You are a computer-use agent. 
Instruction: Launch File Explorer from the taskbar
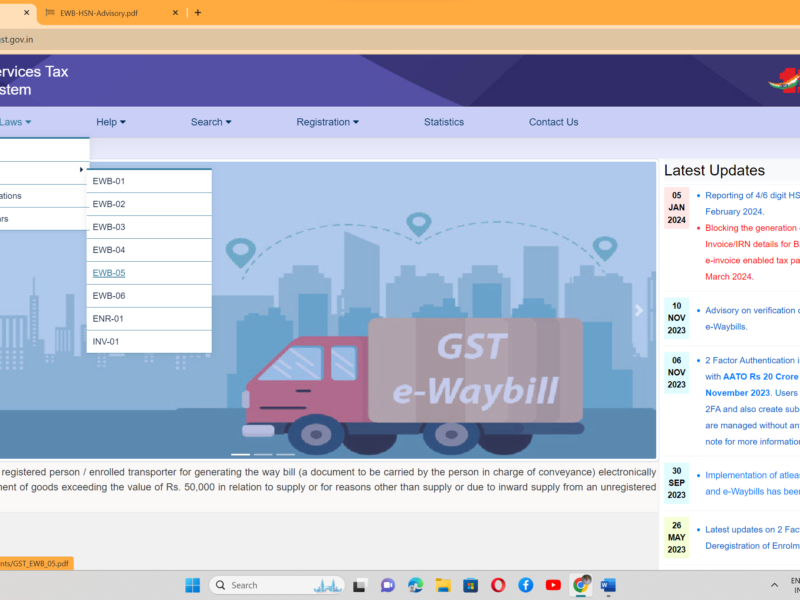point(443,585)
